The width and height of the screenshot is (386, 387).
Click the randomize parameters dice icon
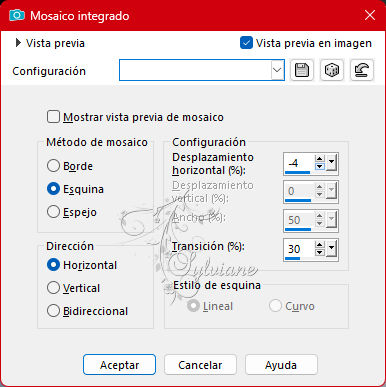coord(332,70)
